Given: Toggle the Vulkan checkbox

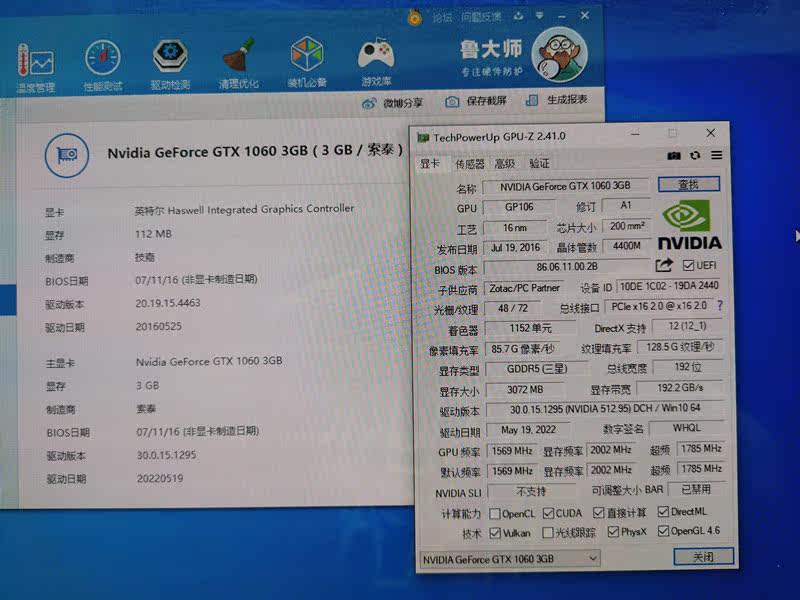Looking at the screenshot, I should (495, 533).
